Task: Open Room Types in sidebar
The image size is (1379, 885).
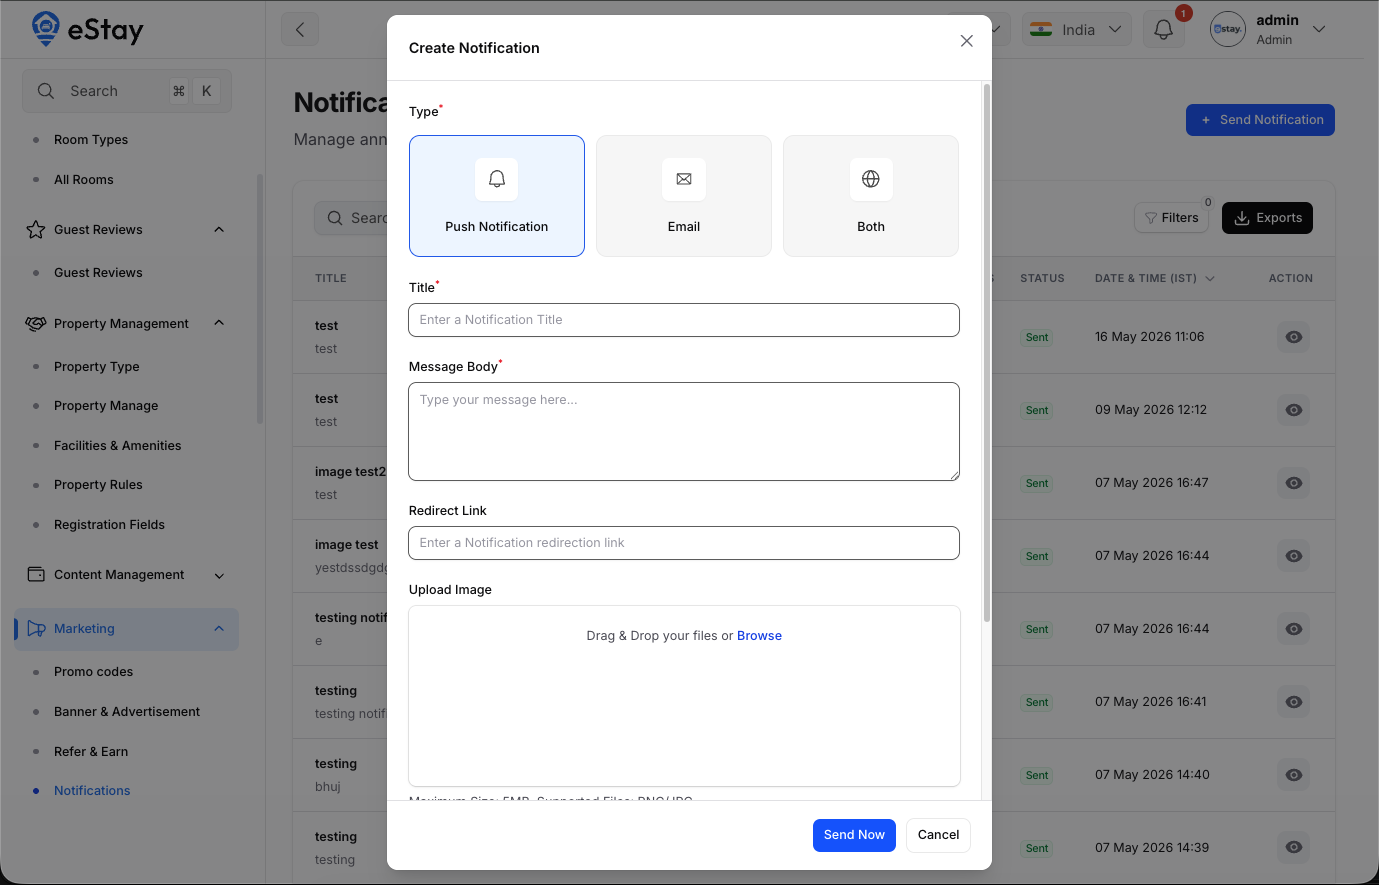Action: 91,140
